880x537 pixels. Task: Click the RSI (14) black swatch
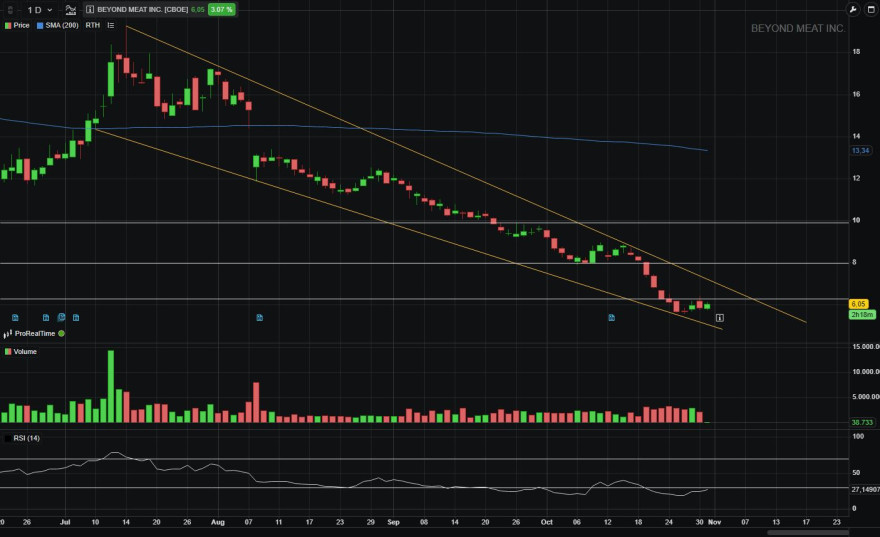(x=8, y=438)
